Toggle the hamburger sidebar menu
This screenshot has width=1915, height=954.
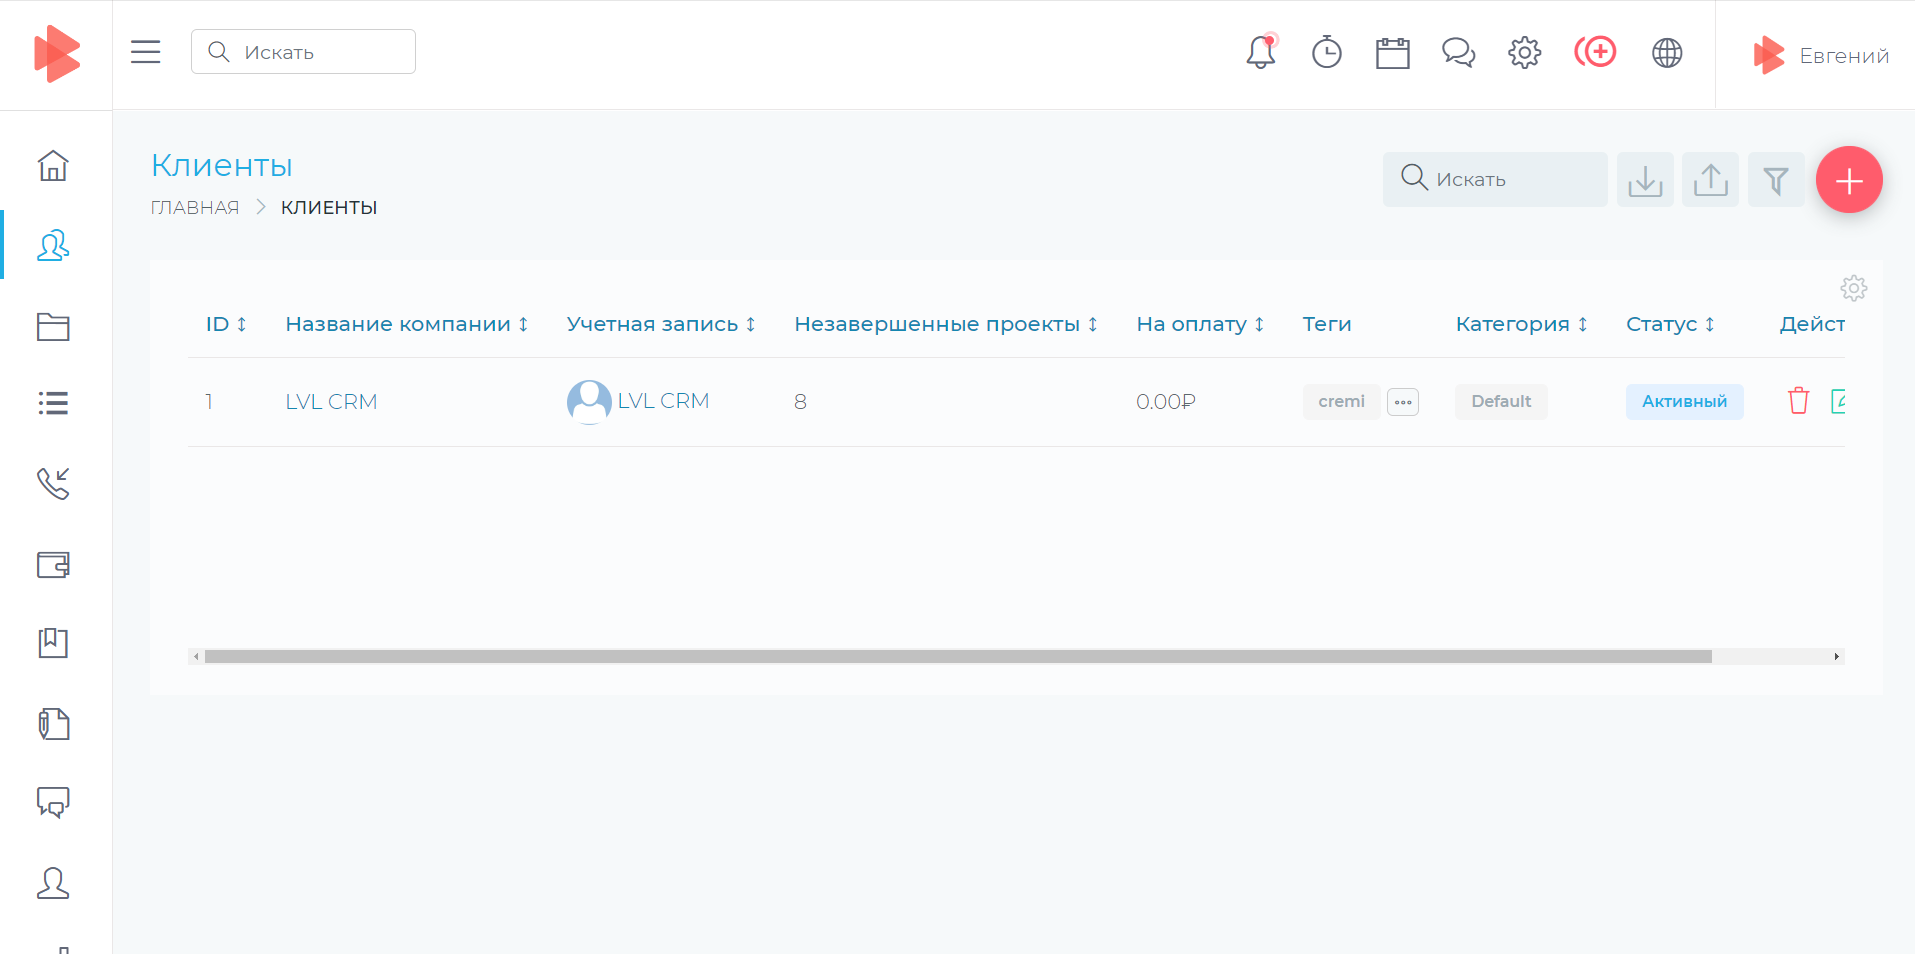click(146, 52)
